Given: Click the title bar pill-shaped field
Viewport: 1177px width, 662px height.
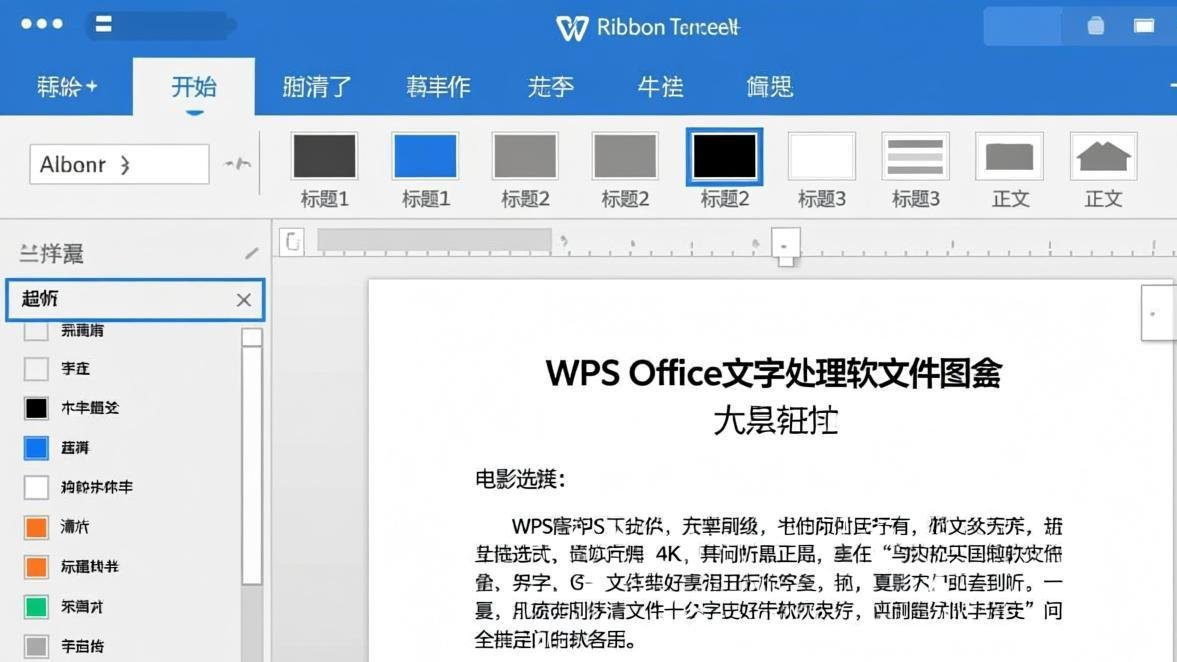Looking at the screenshot, I should 161,26.
